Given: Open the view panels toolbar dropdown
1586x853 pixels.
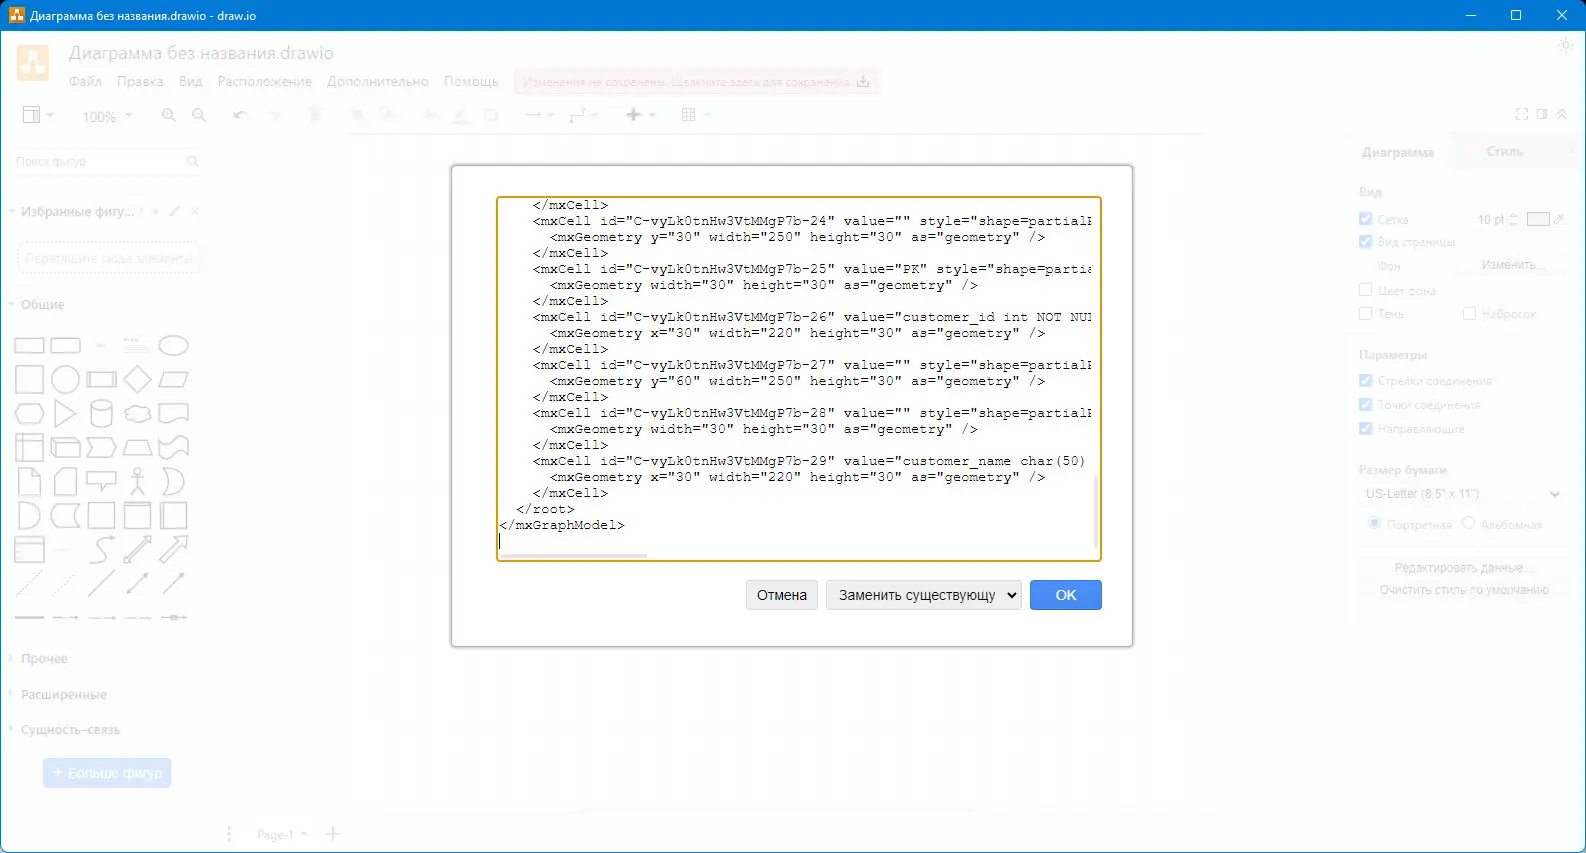Looking at the screenshot, I should click(38, 115).
